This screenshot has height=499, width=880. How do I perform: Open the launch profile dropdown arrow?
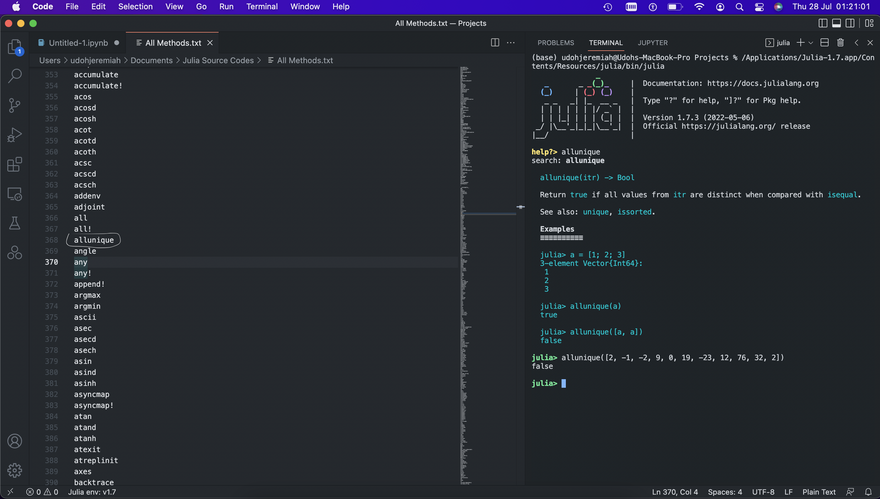tap(810, 43)
